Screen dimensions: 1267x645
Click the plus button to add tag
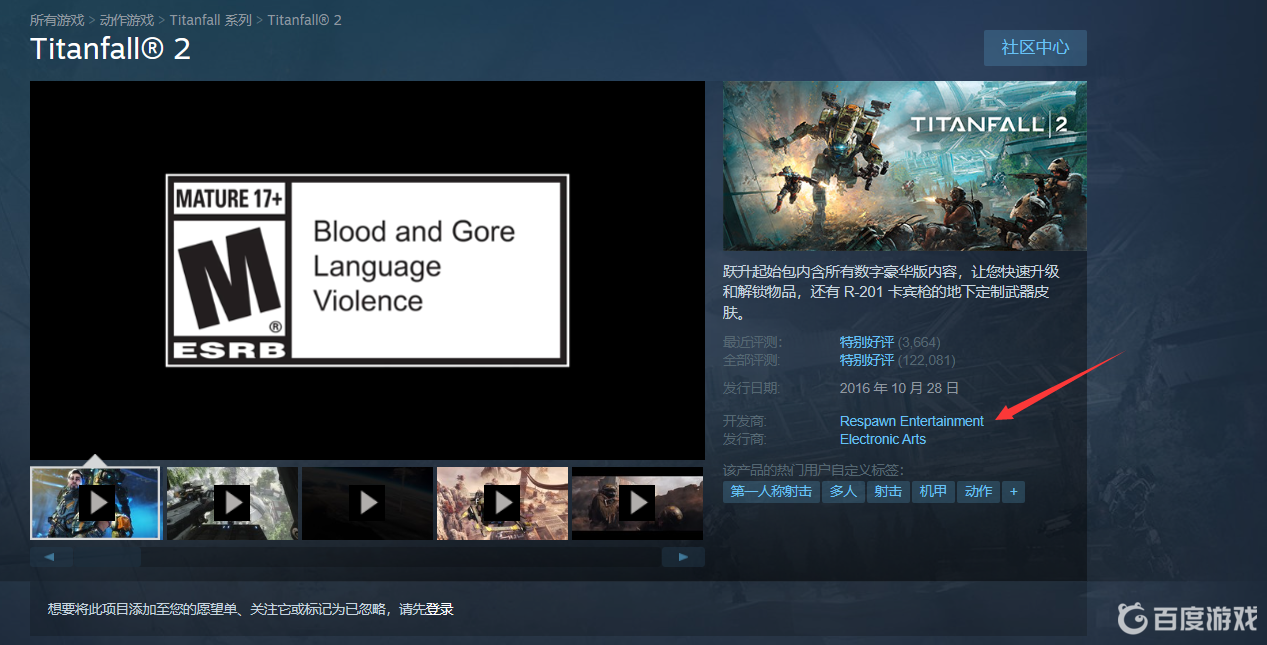click(x=1013, y=491)
